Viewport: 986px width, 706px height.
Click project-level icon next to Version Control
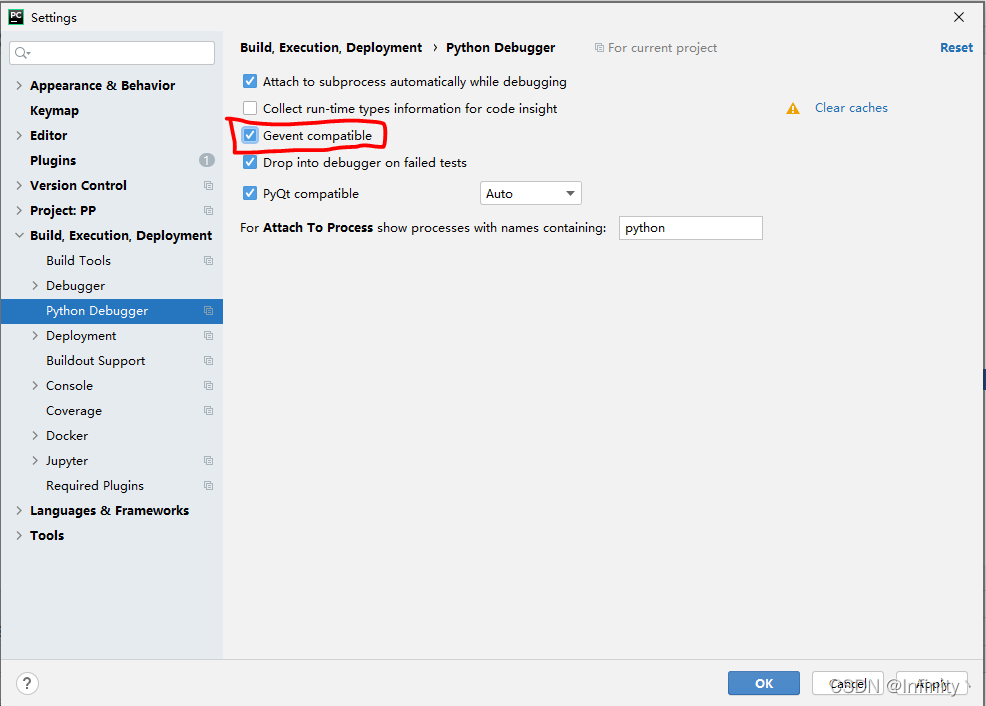click(208, 185)
